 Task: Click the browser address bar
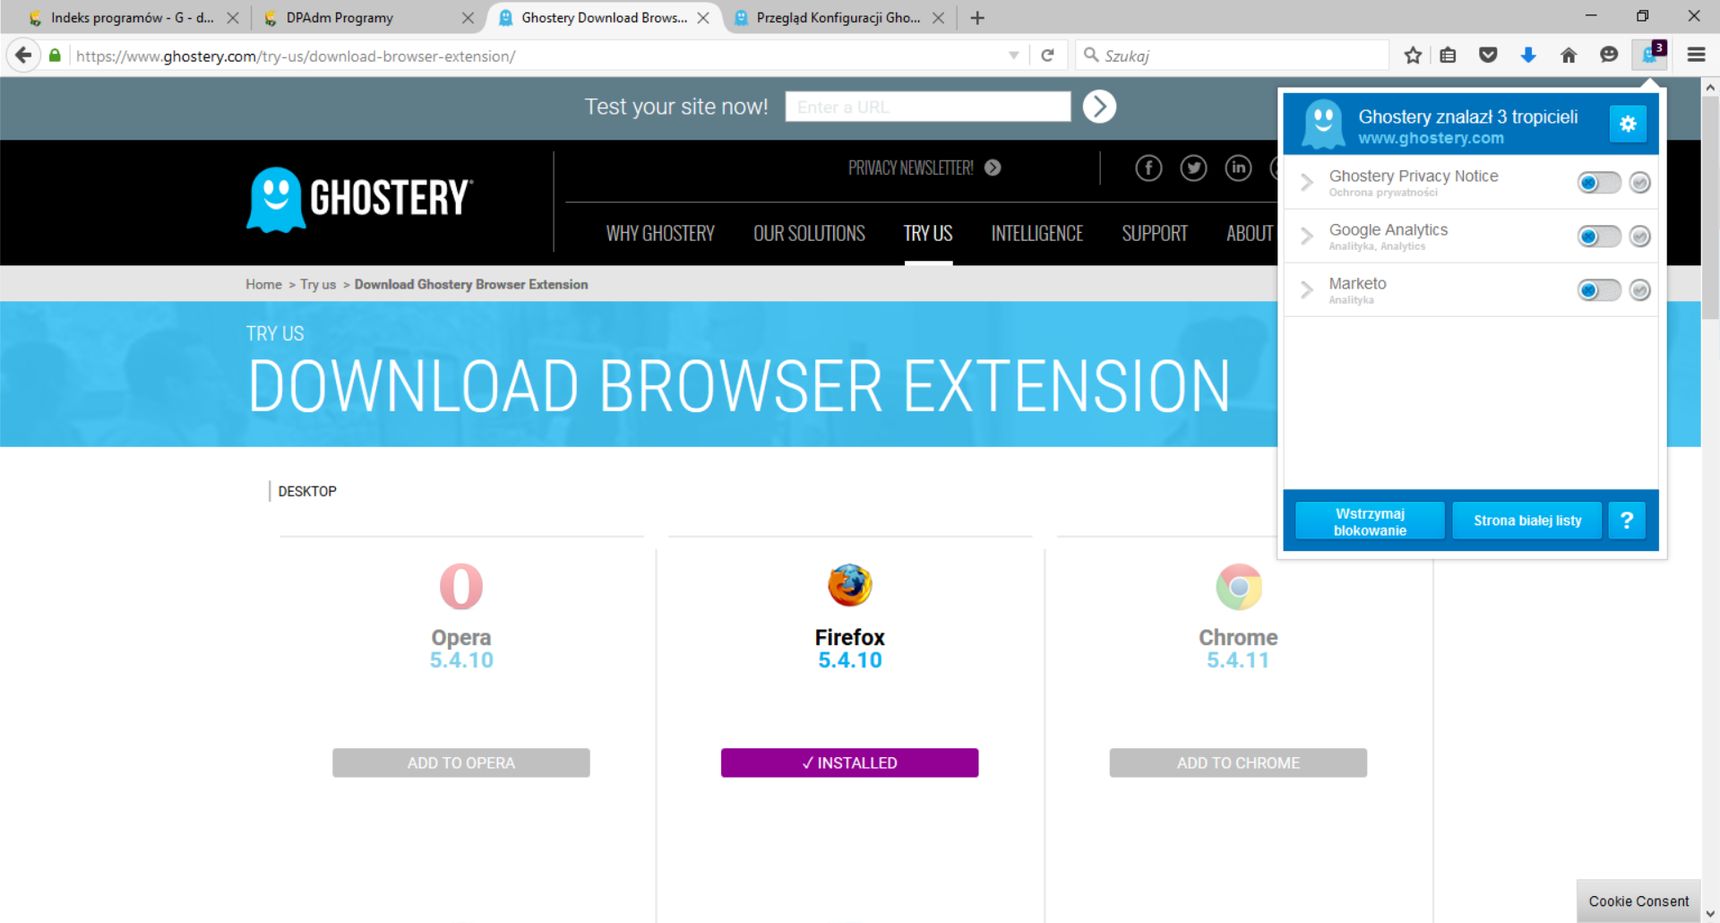pos(540,56)
